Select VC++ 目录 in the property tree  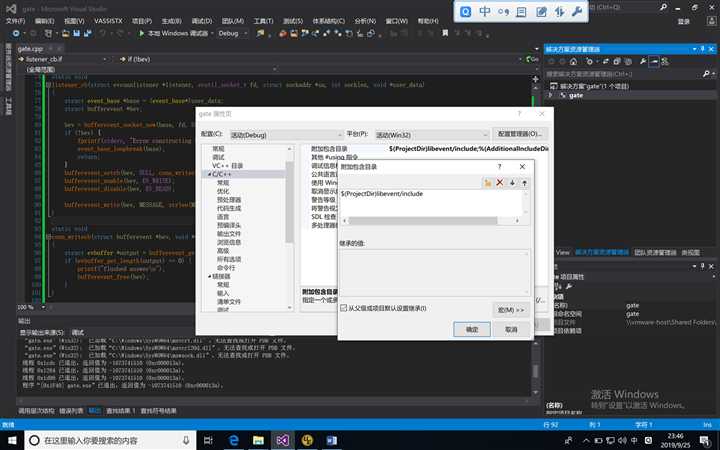[x=228, y=166]
